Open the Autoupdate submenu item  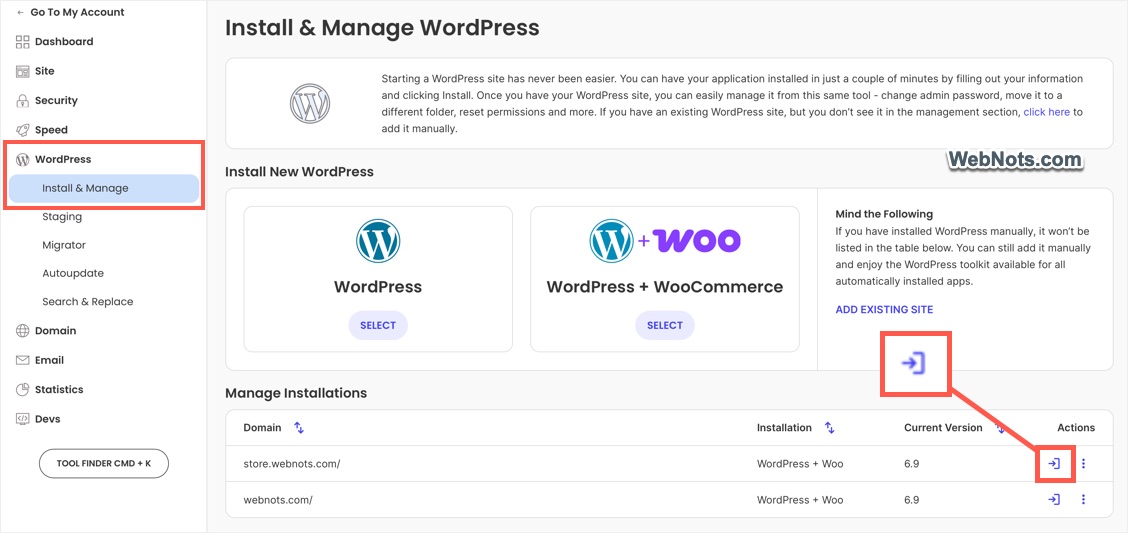point(73,273)
